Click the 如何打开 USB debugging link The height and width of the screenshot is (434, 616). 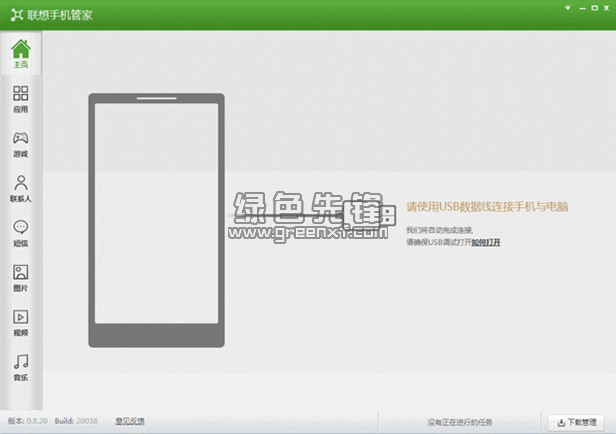click(x=486, y=242)
